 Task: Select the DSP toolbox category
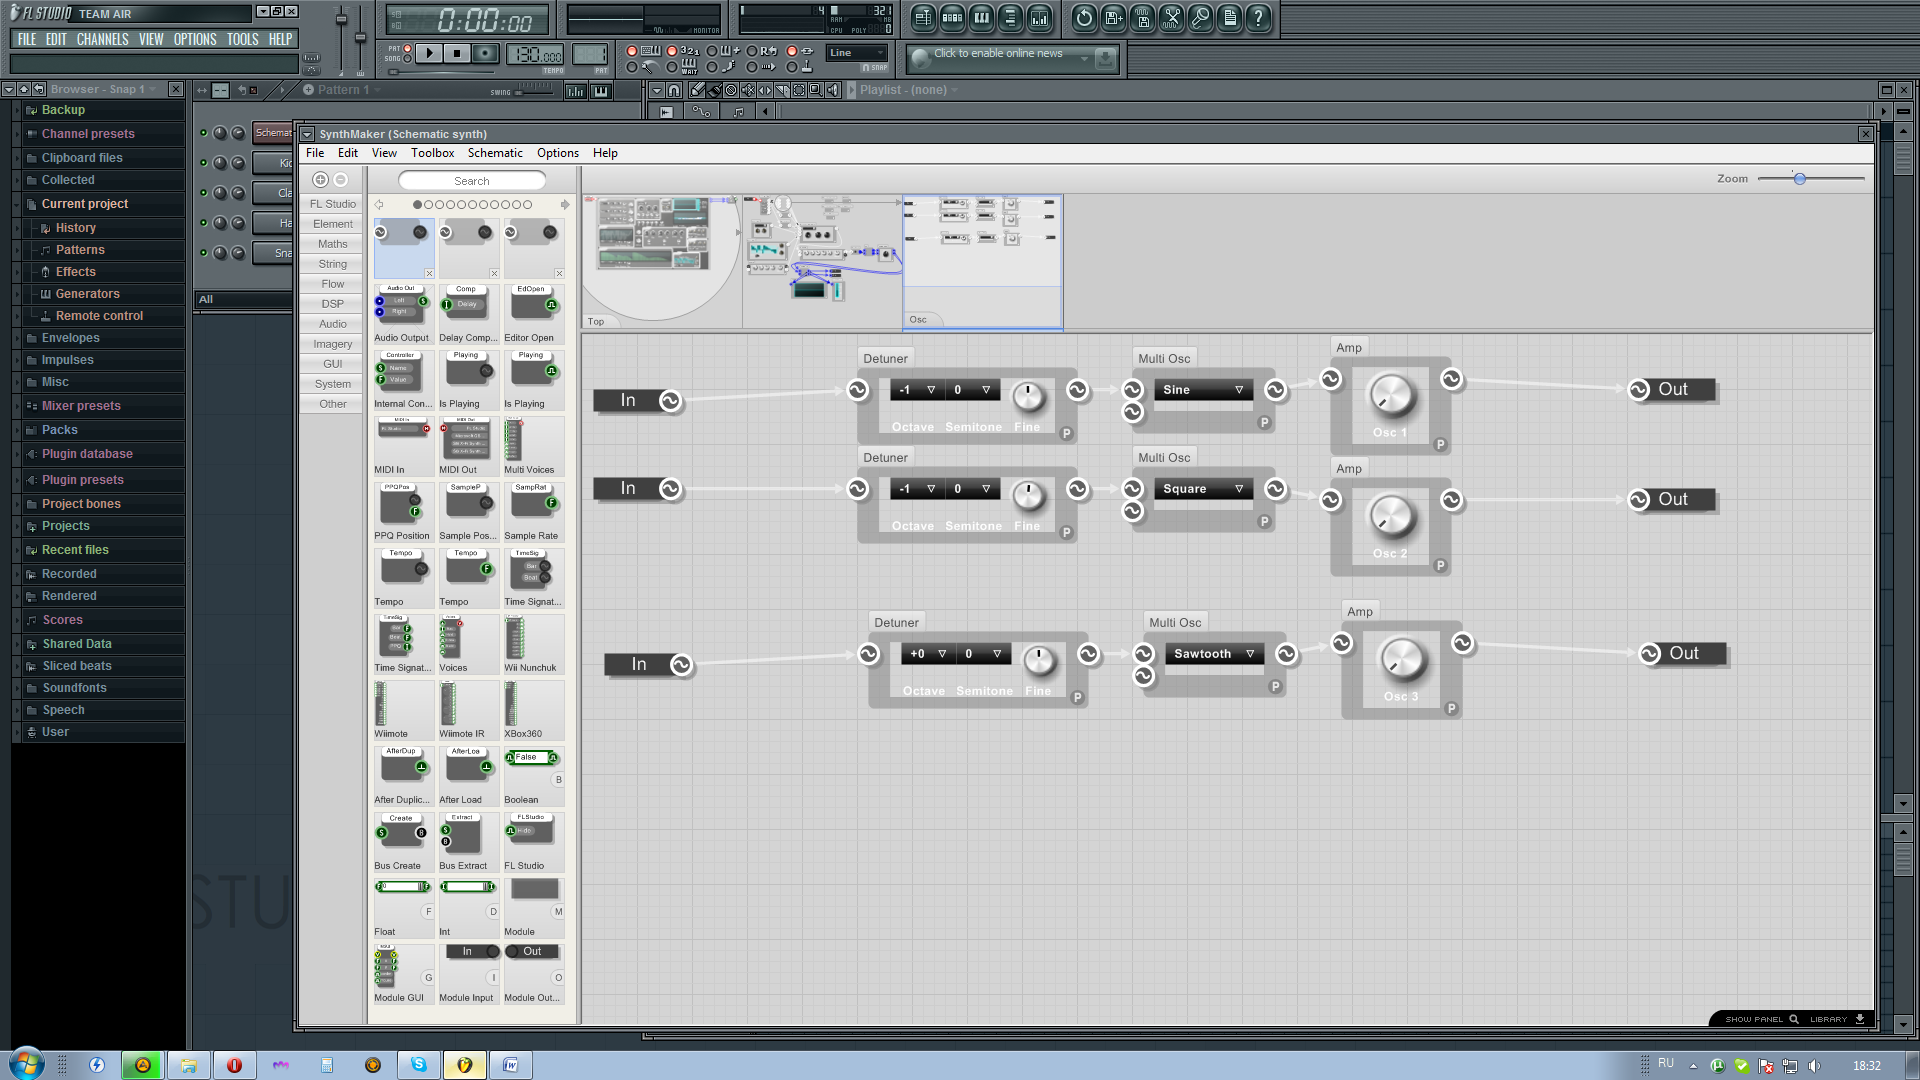[332, 304]
